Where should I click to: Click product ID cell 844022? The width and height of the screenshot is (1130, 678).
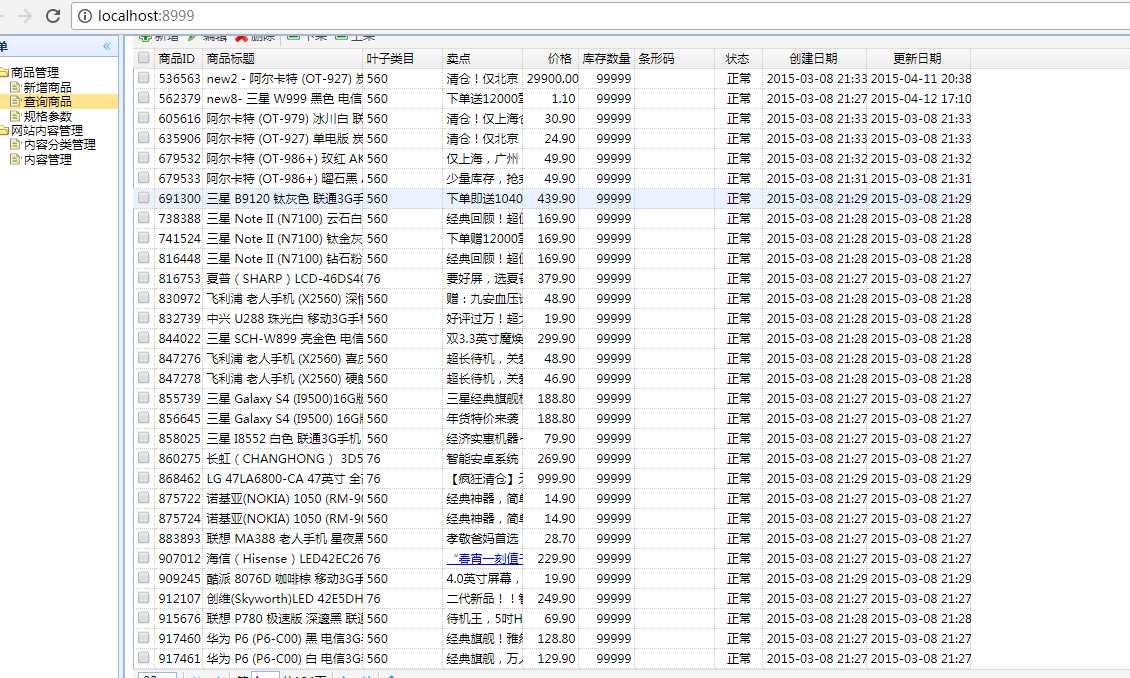coord(179,339)
